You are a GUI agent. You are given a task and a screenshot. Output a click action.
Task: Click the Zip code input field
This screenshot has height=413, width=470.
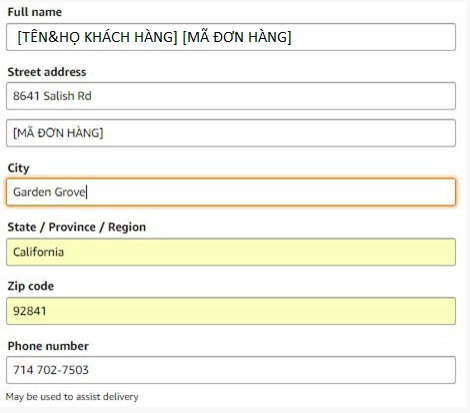(x=231, y=311)
